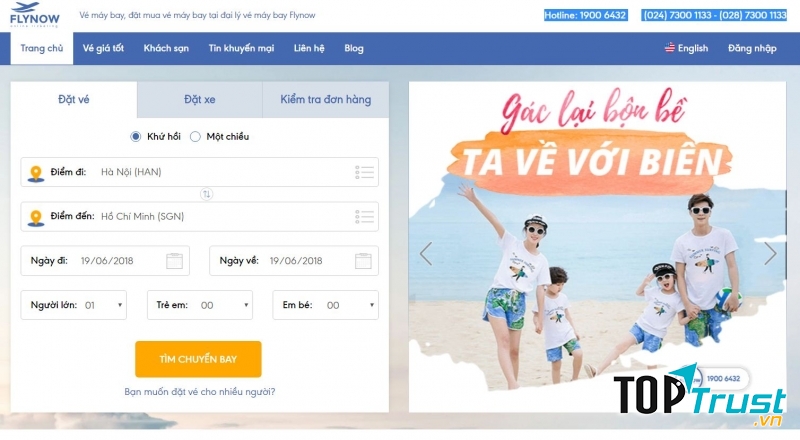Switch to the Đặt xe tab

click(199, 100)
